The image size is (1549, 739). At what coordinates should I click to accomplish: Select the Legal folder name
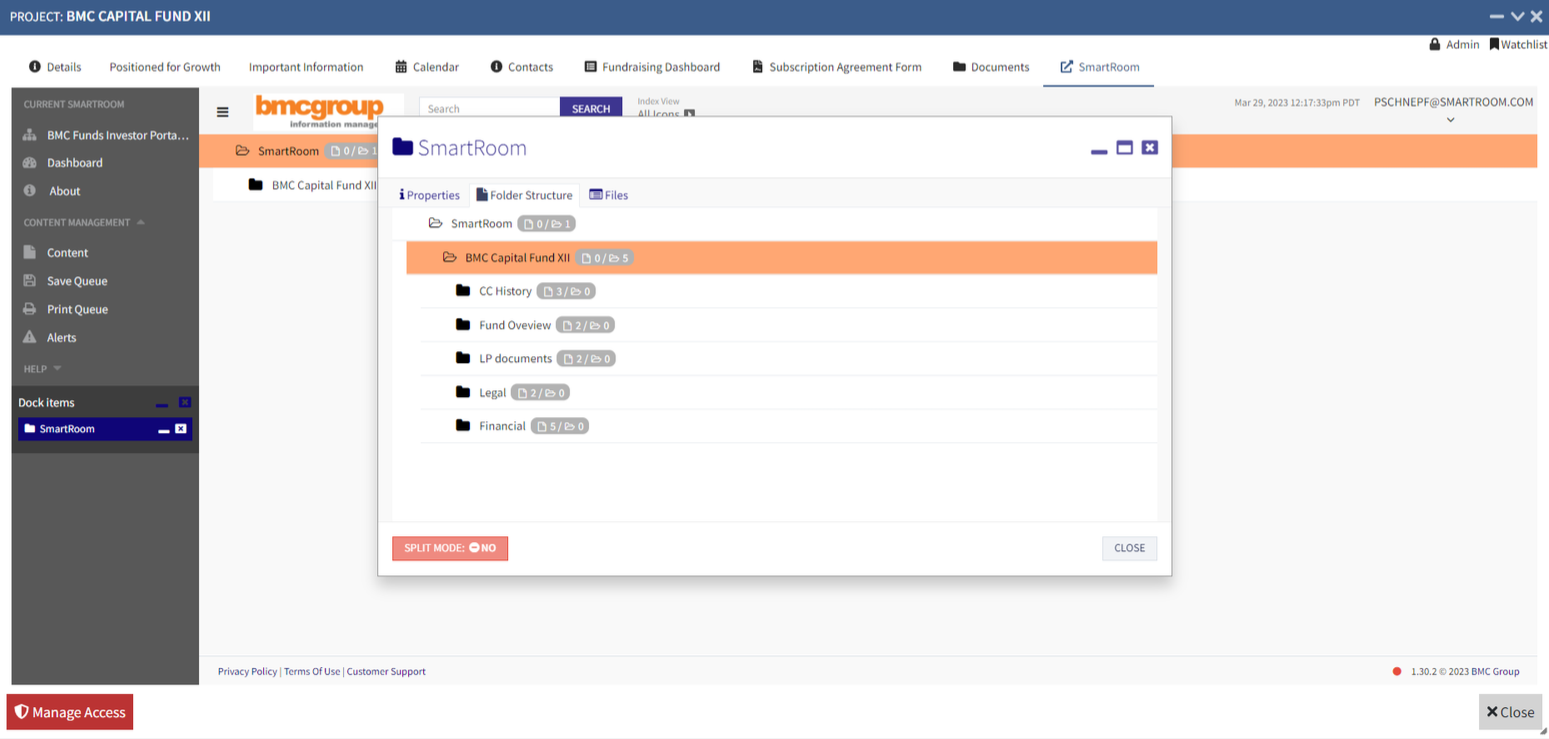coord(492,393)
